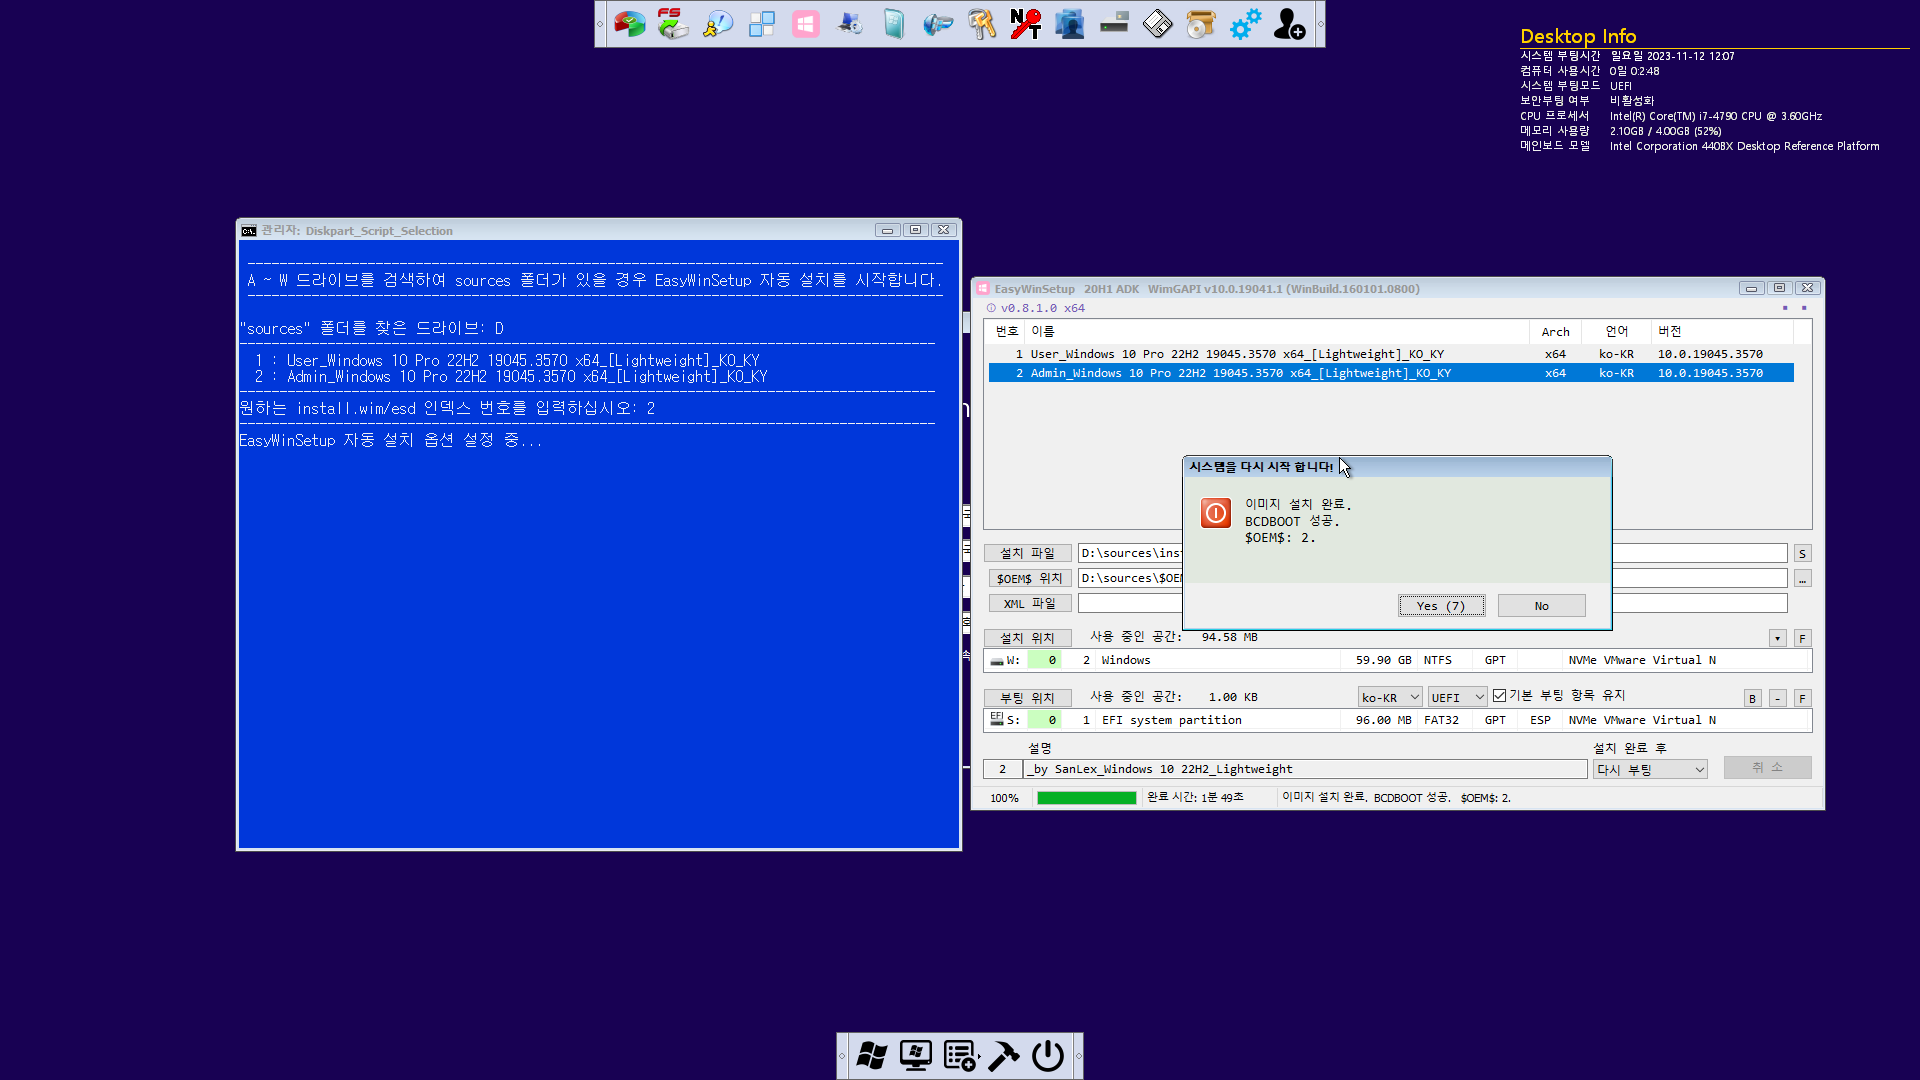
Task: Click the 설치 위치 button
Action: point(1028,638)
